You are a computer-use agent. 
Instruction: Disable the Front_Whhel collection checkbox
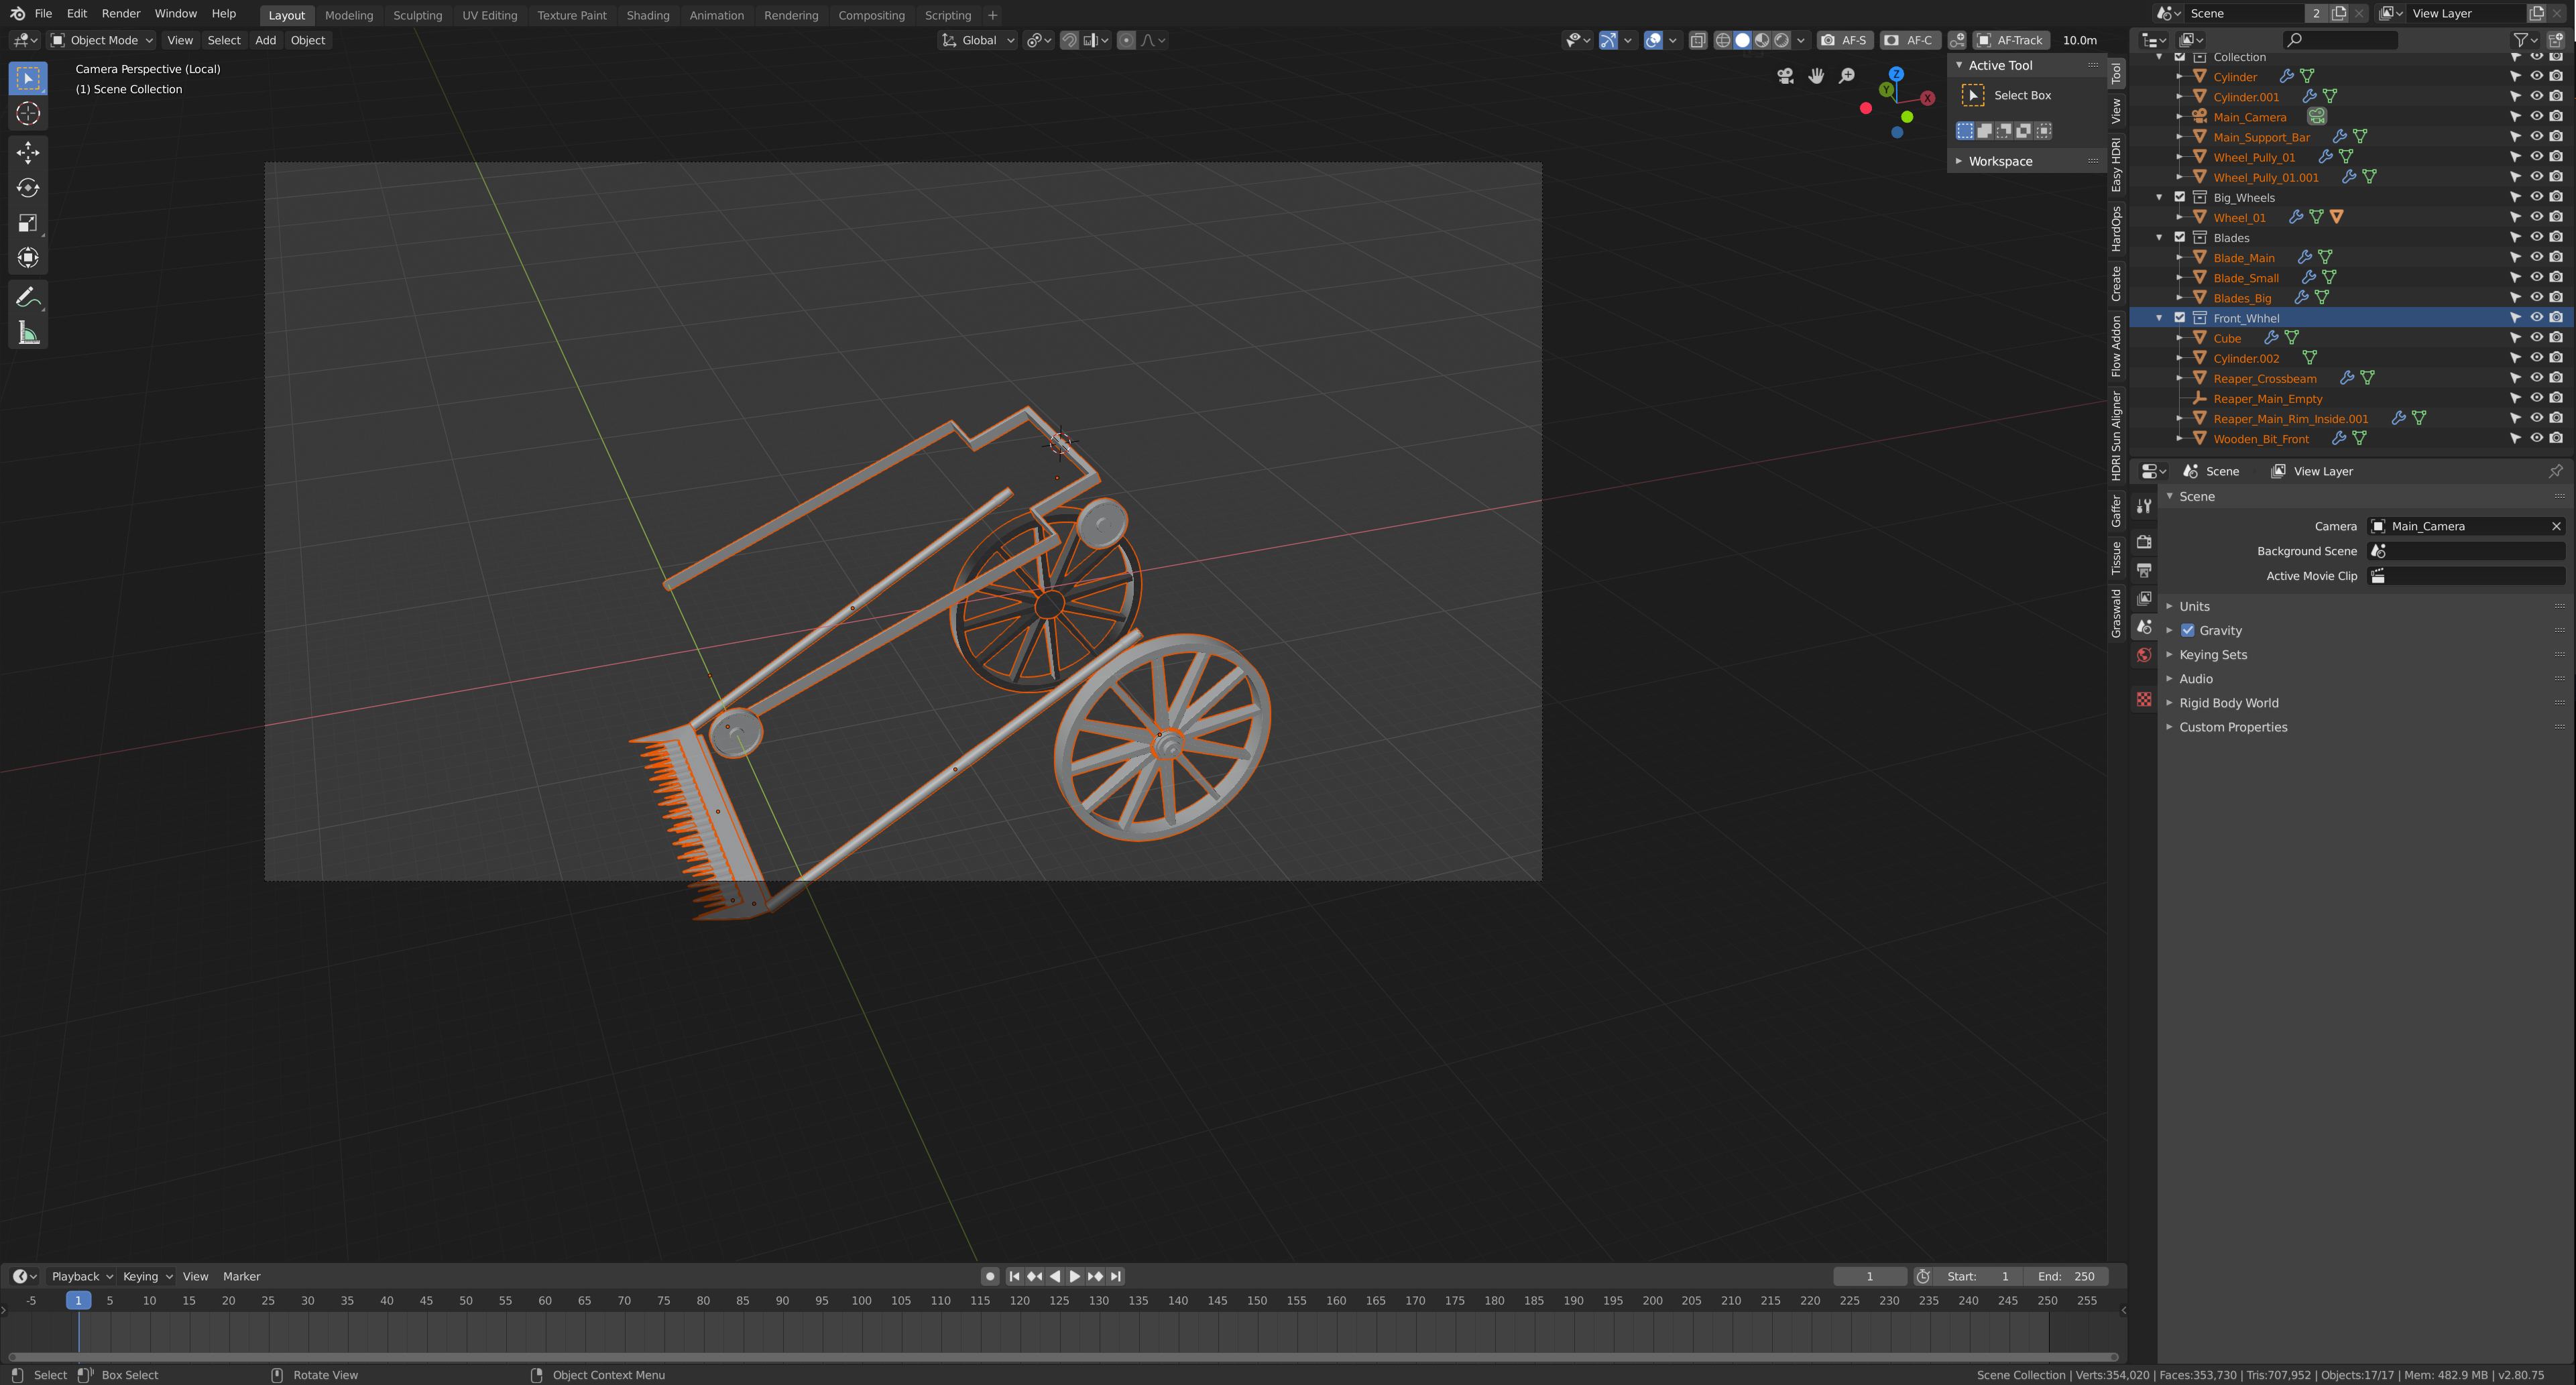point(2180,318)
